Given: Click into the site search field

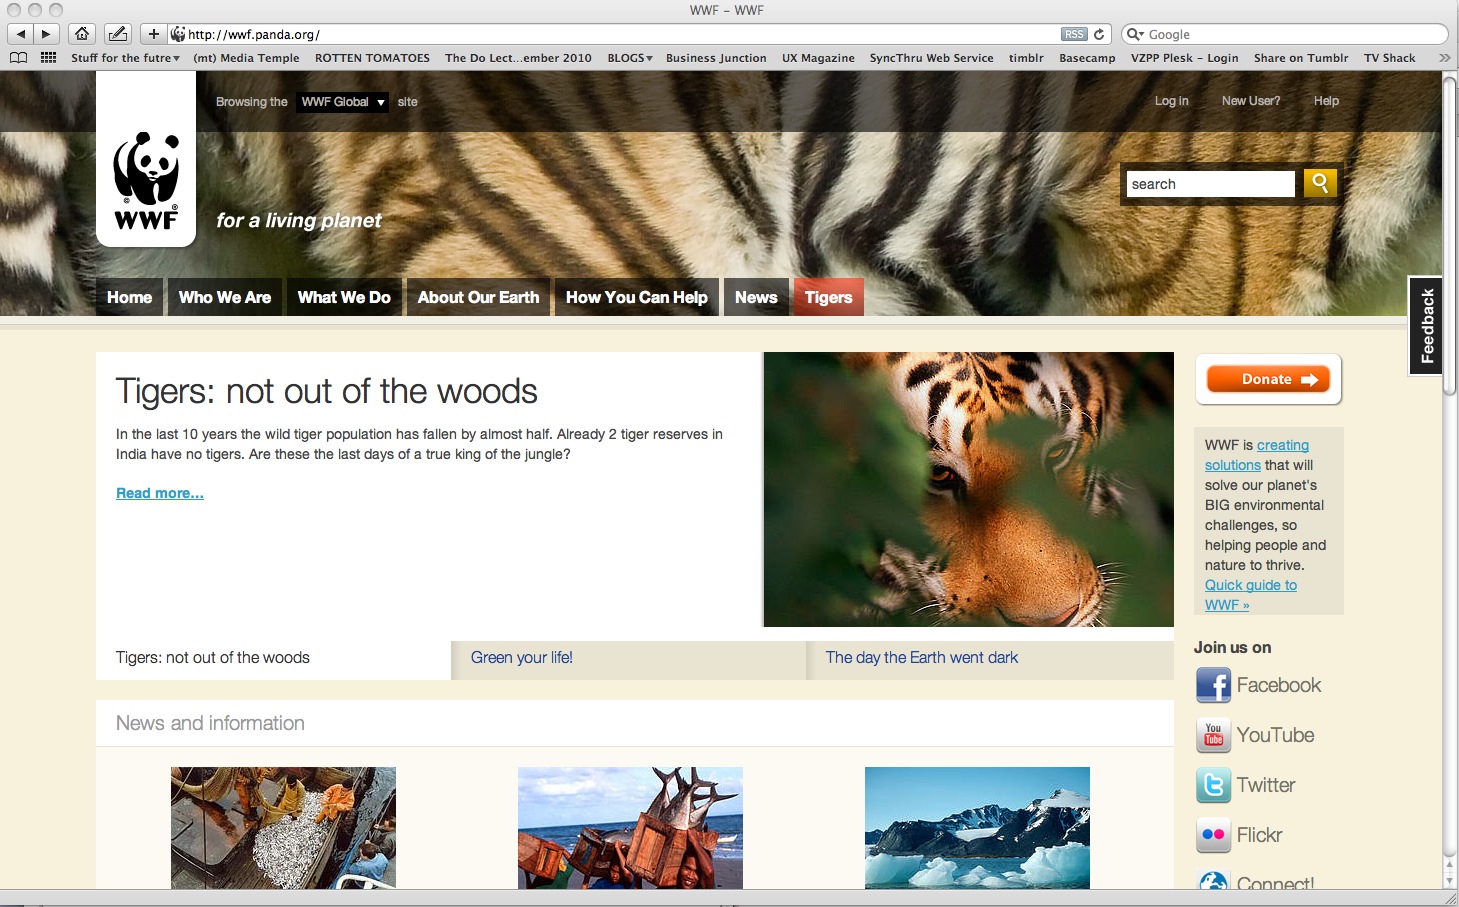Looking at the screenshot, I should 1210,184.
